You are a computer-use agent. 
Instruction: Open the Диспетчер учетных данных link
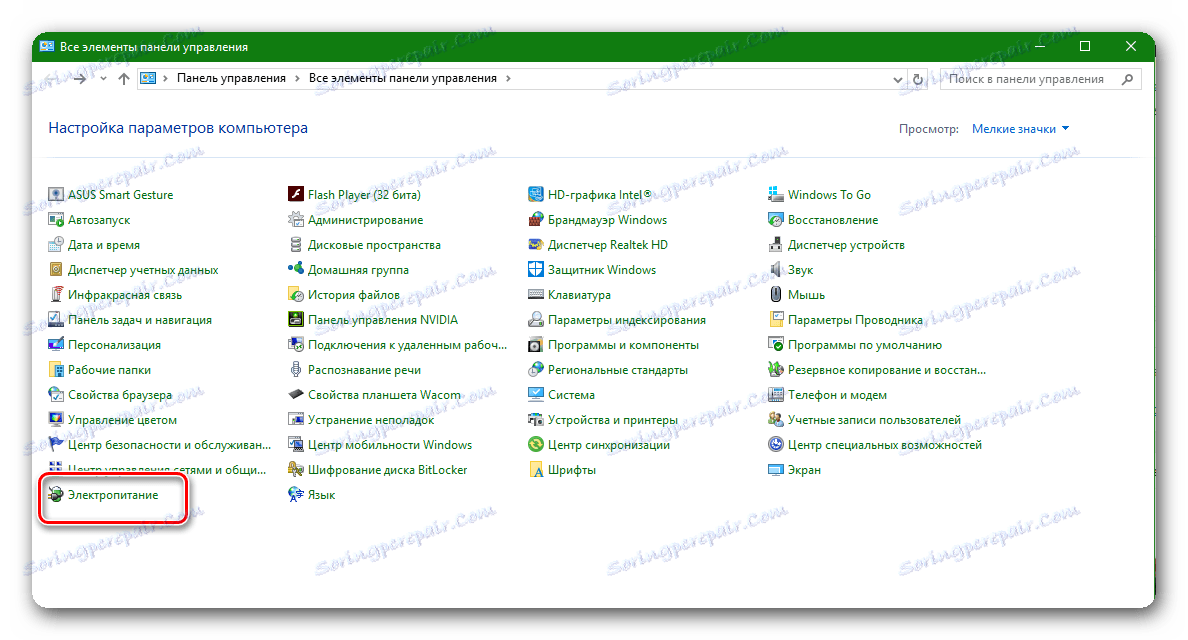143,270
